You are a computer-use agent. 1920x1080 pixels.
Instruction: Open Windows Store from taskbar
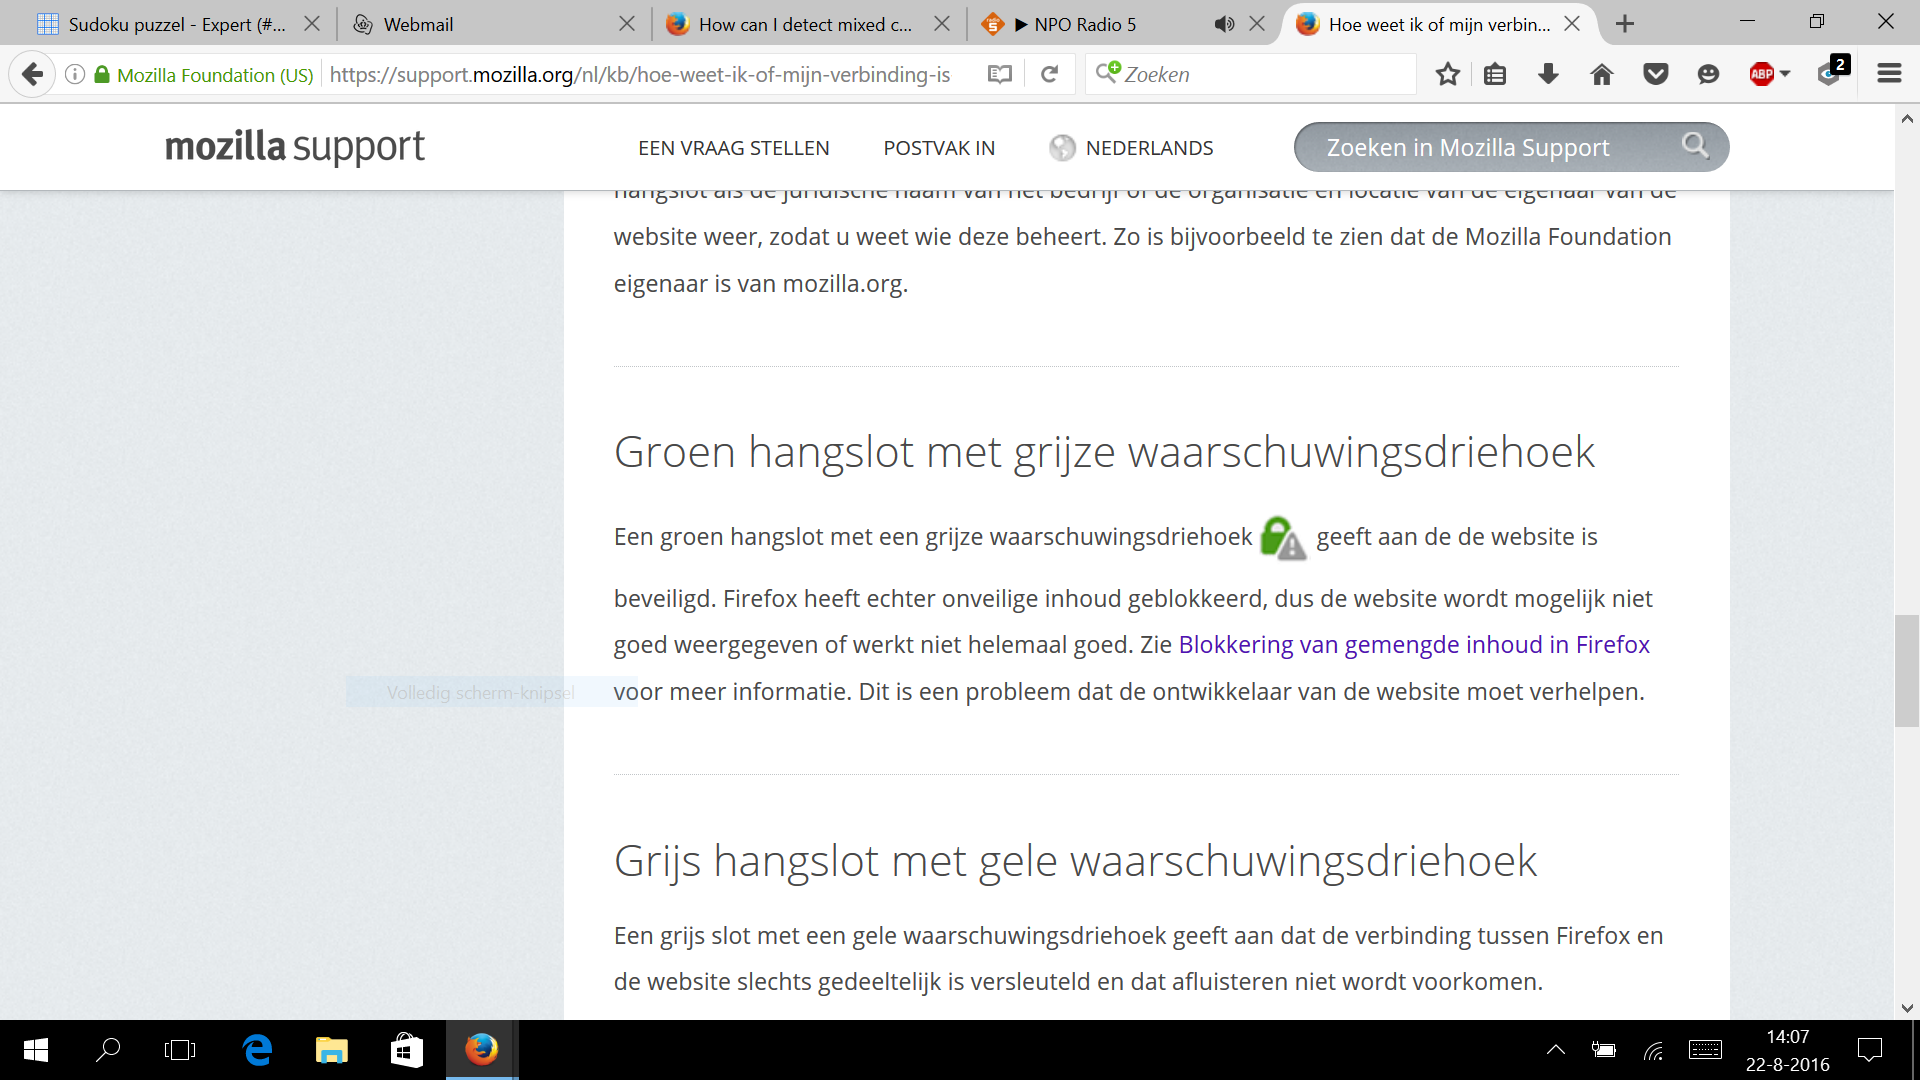406,1050
